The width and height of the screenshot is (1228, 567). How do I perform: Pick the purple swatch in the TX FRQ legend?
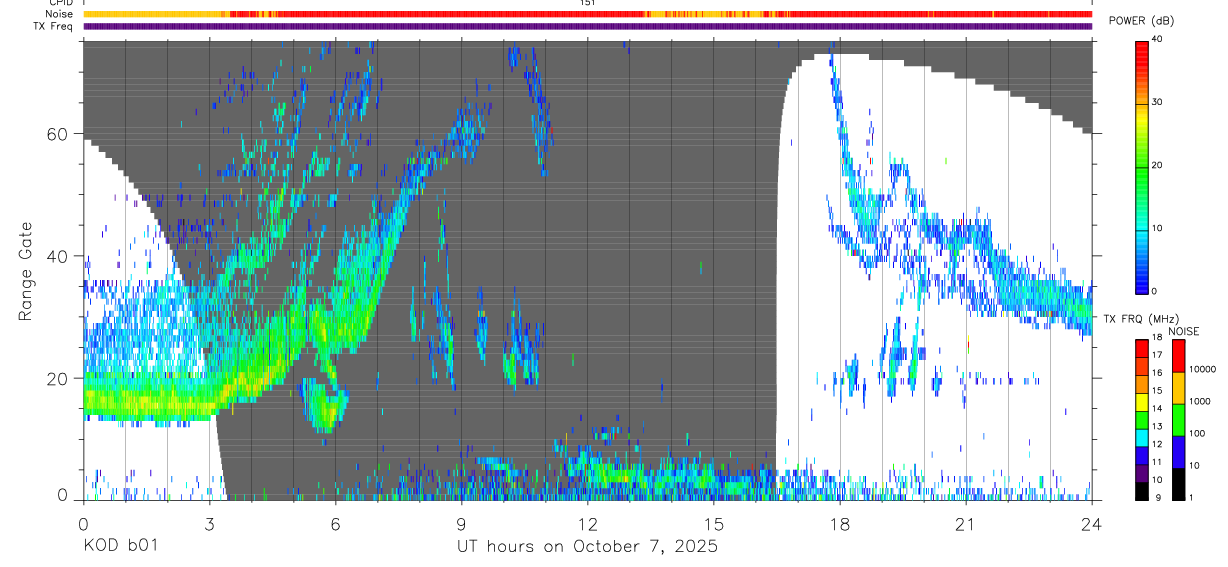(x=1142, y=474)
